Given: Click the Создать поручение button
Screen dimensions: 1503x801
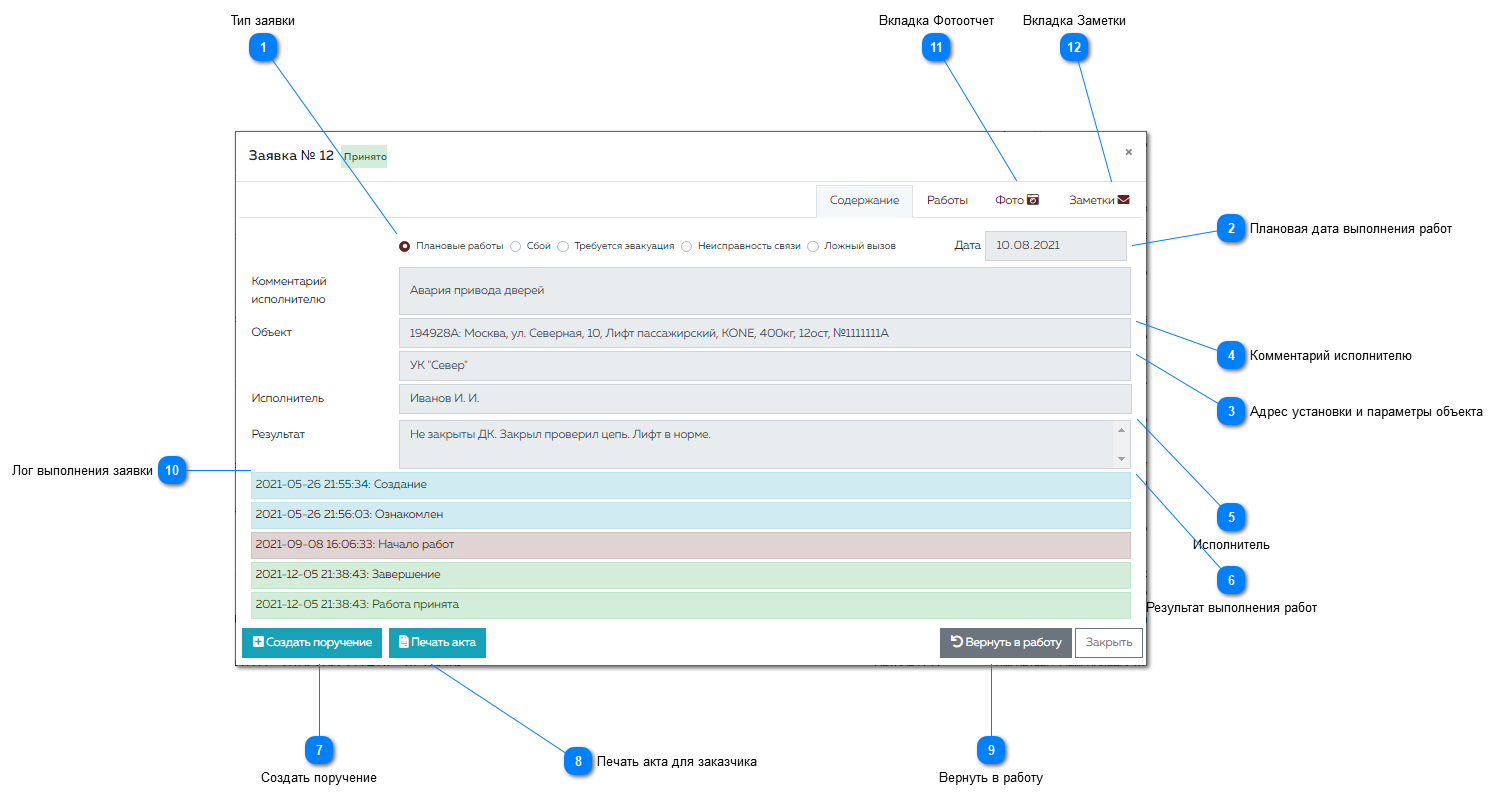Looking at the screenshot, I should tap(312, 642).
